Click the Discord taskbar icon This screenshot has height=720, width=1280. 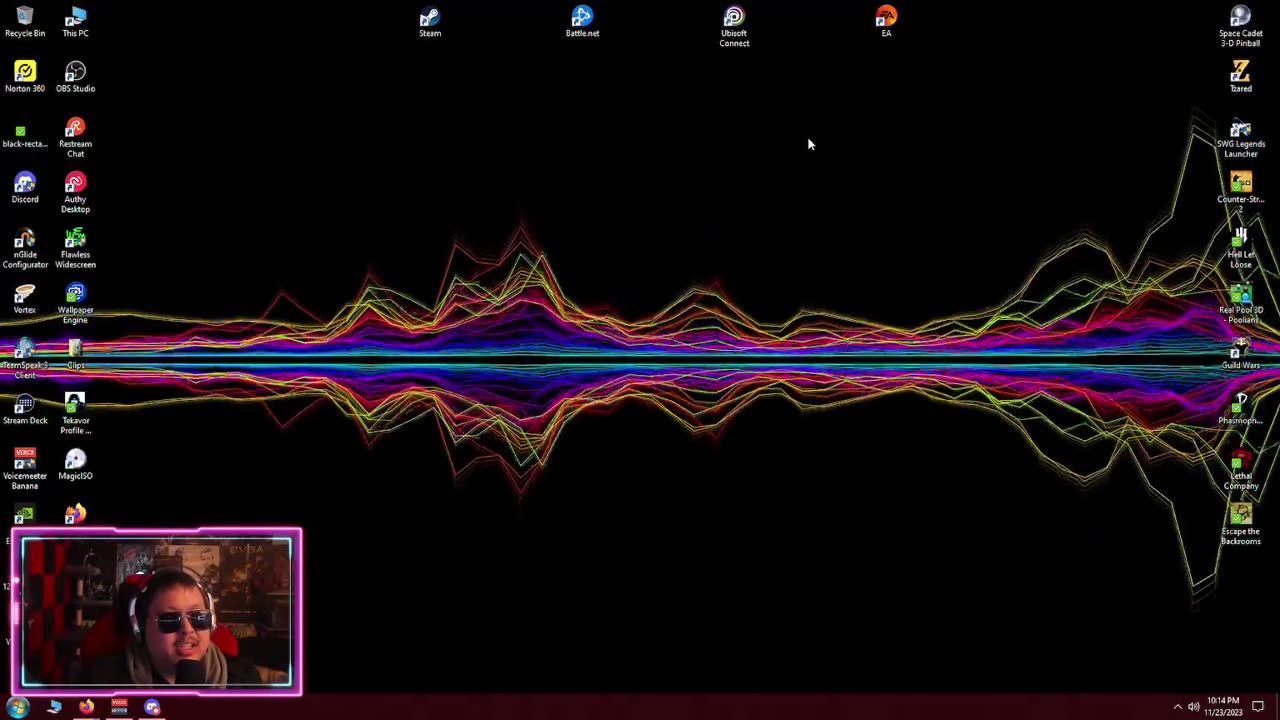point(152,707)
